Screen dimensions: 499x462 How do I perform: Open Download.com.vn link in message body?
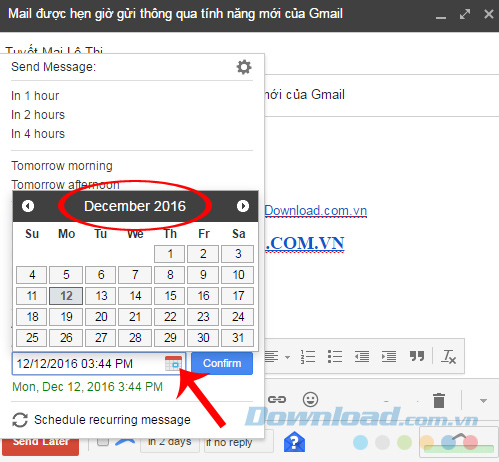316,211
